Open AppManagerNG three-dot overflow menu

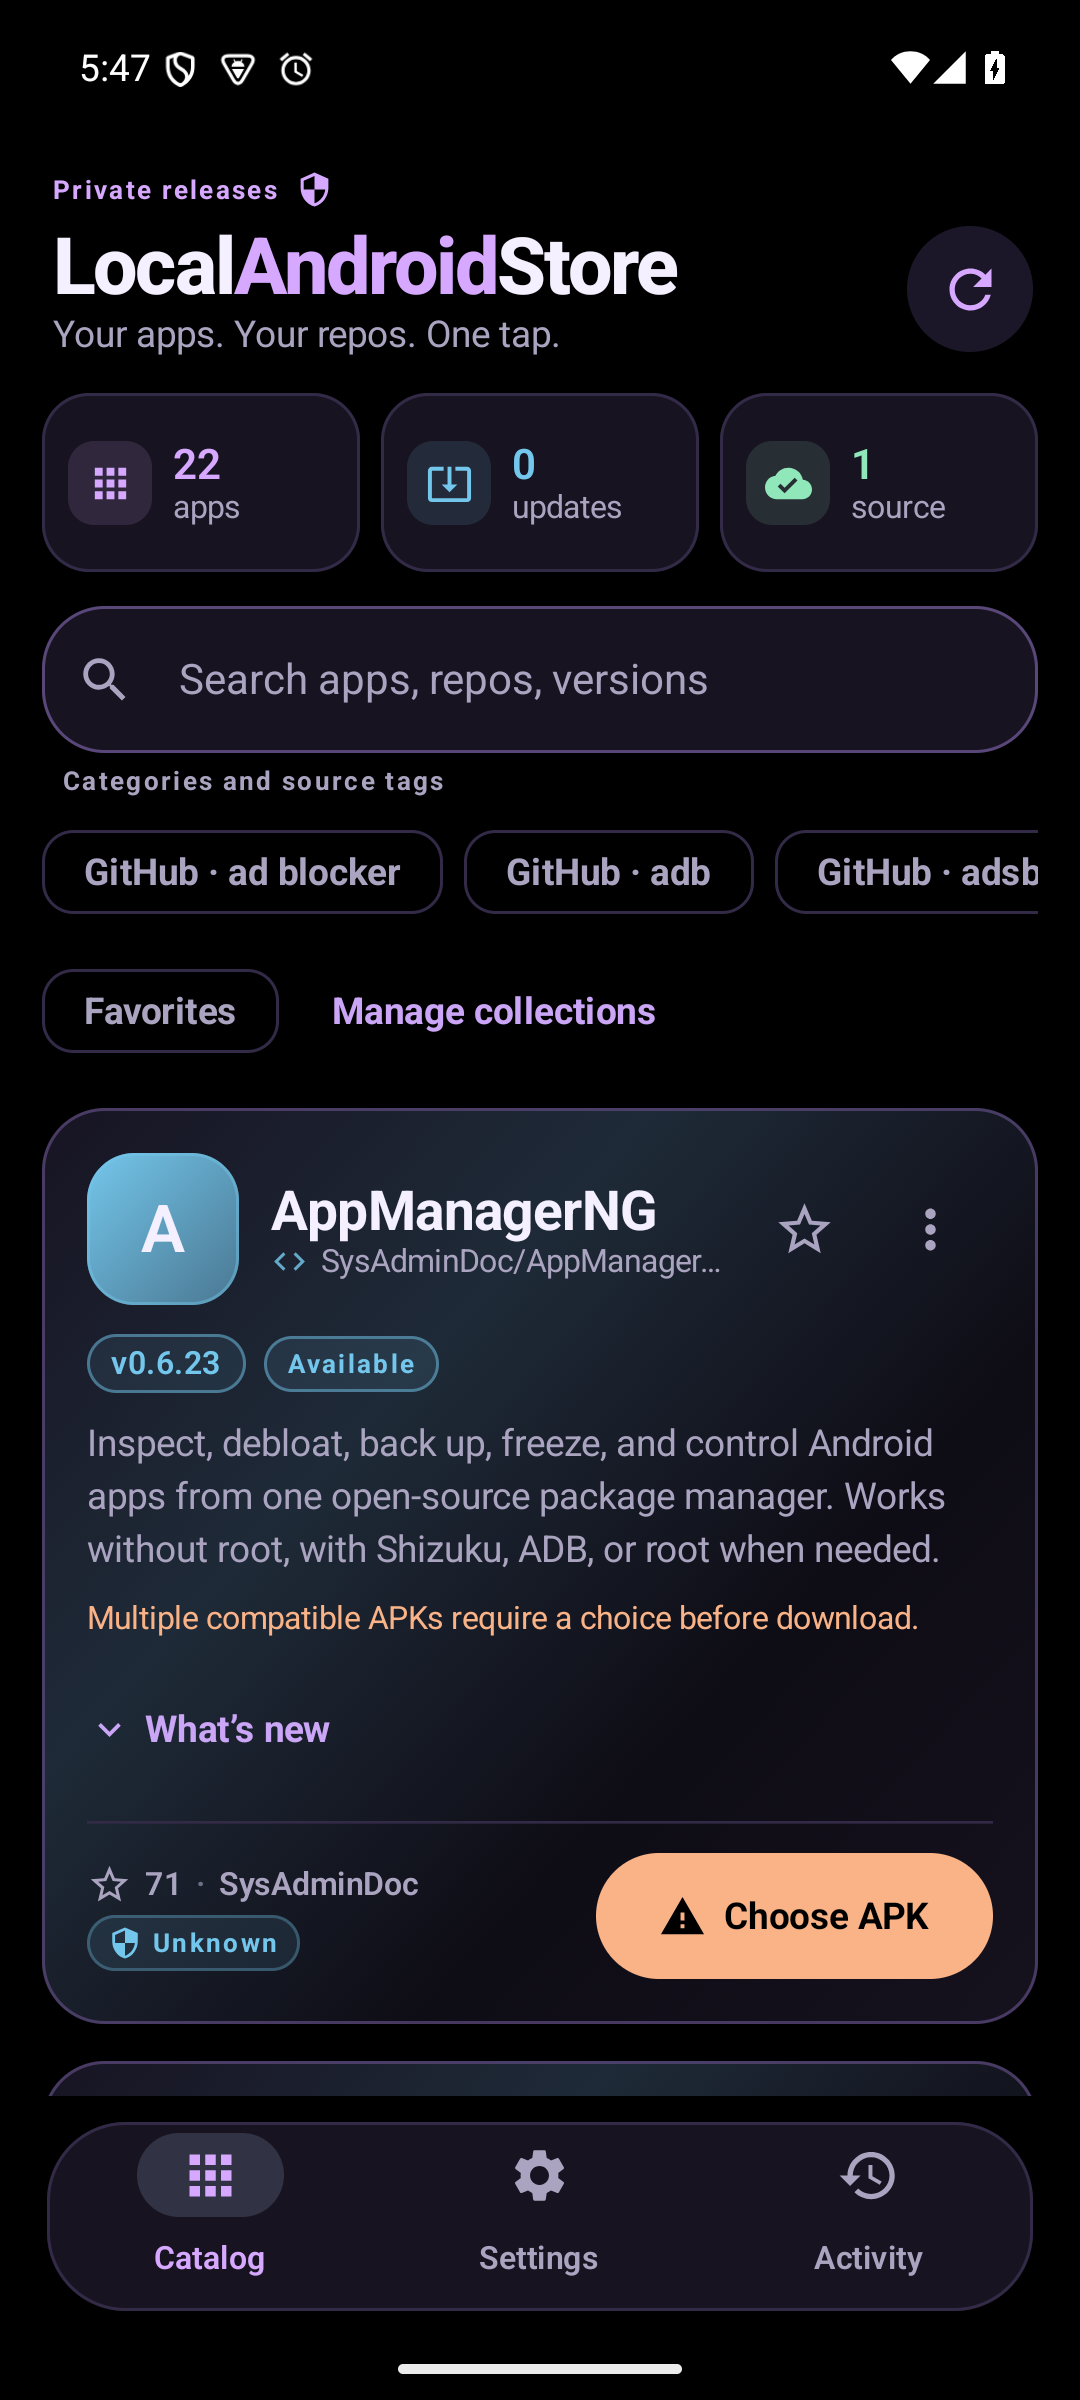coord(930,1229)
